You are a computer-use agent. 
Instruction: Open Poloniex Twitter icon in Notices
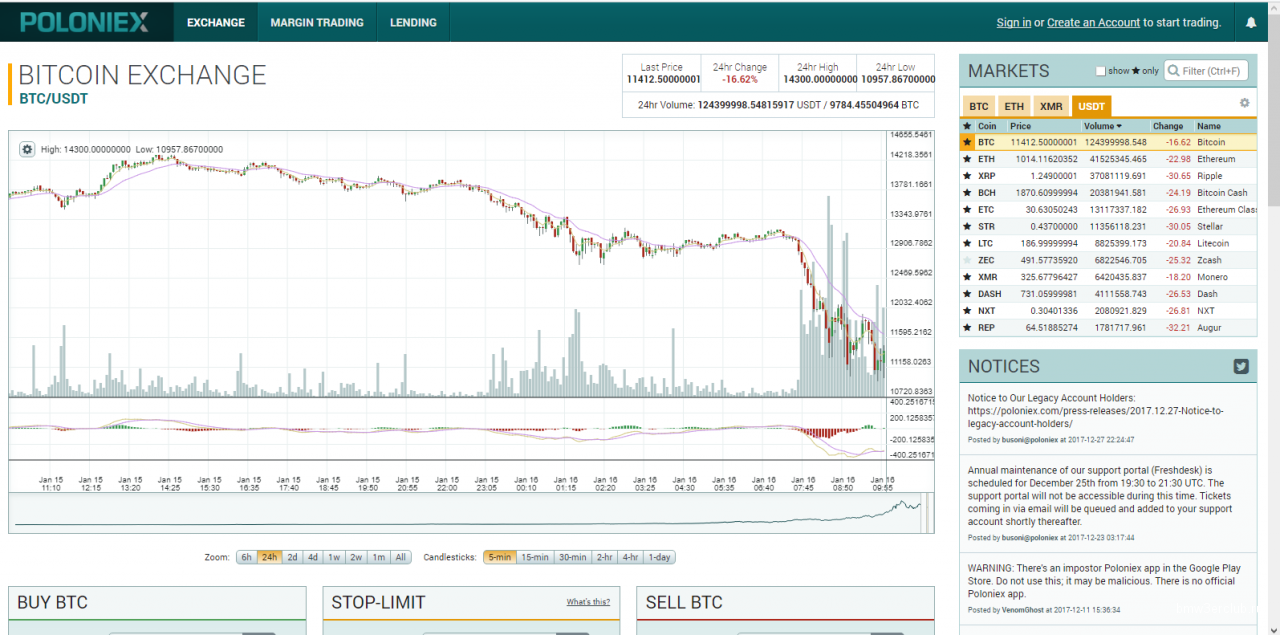point(1241,366)
